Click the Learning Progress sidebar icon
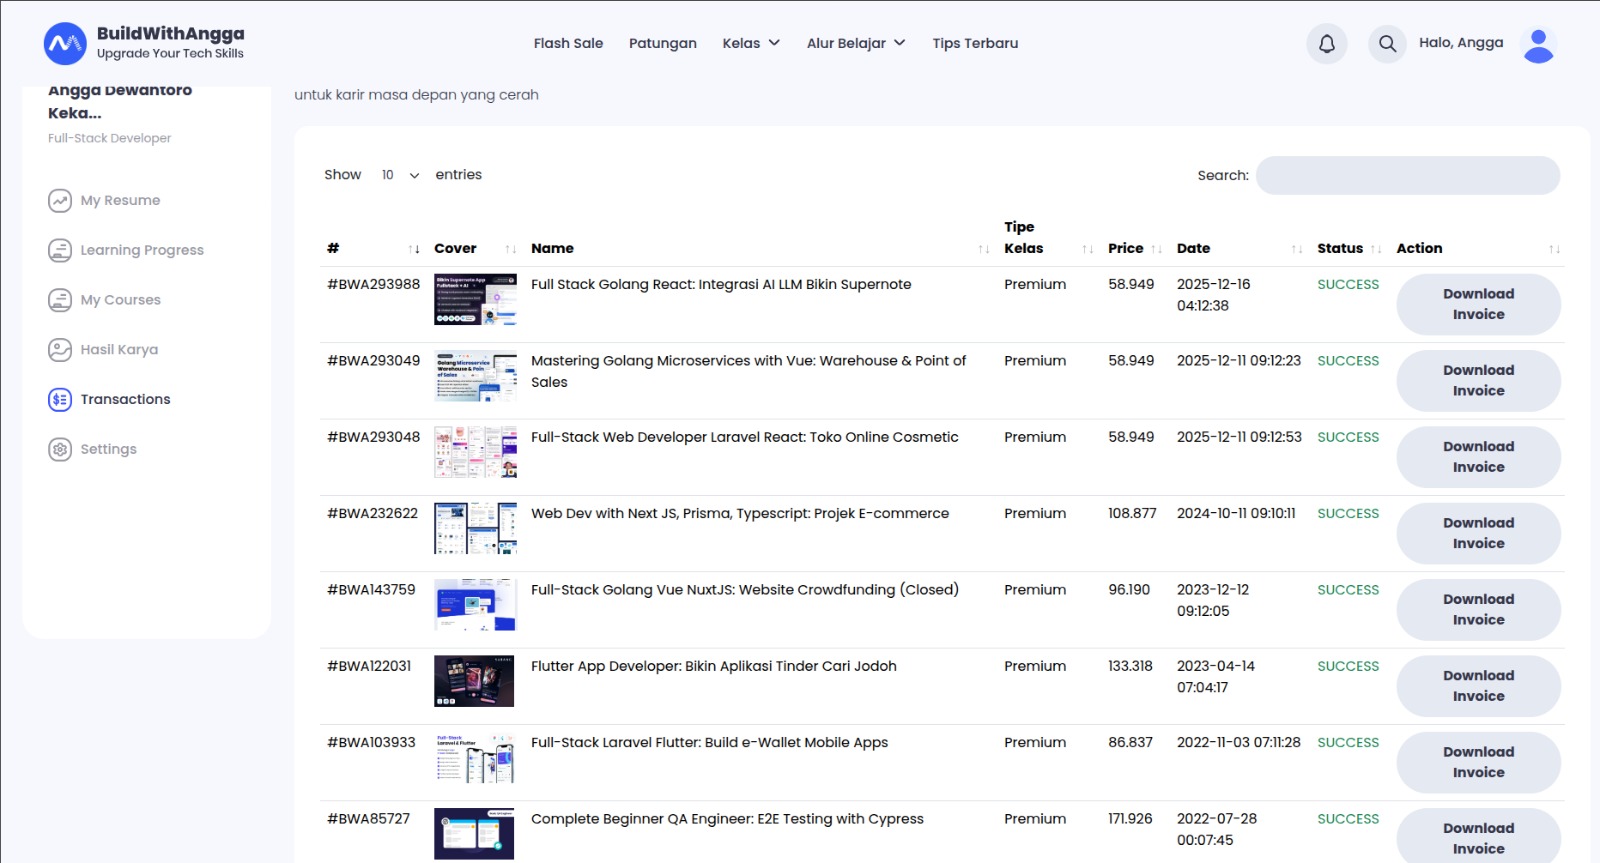The image size is (1600, 863). pos(60,250)
